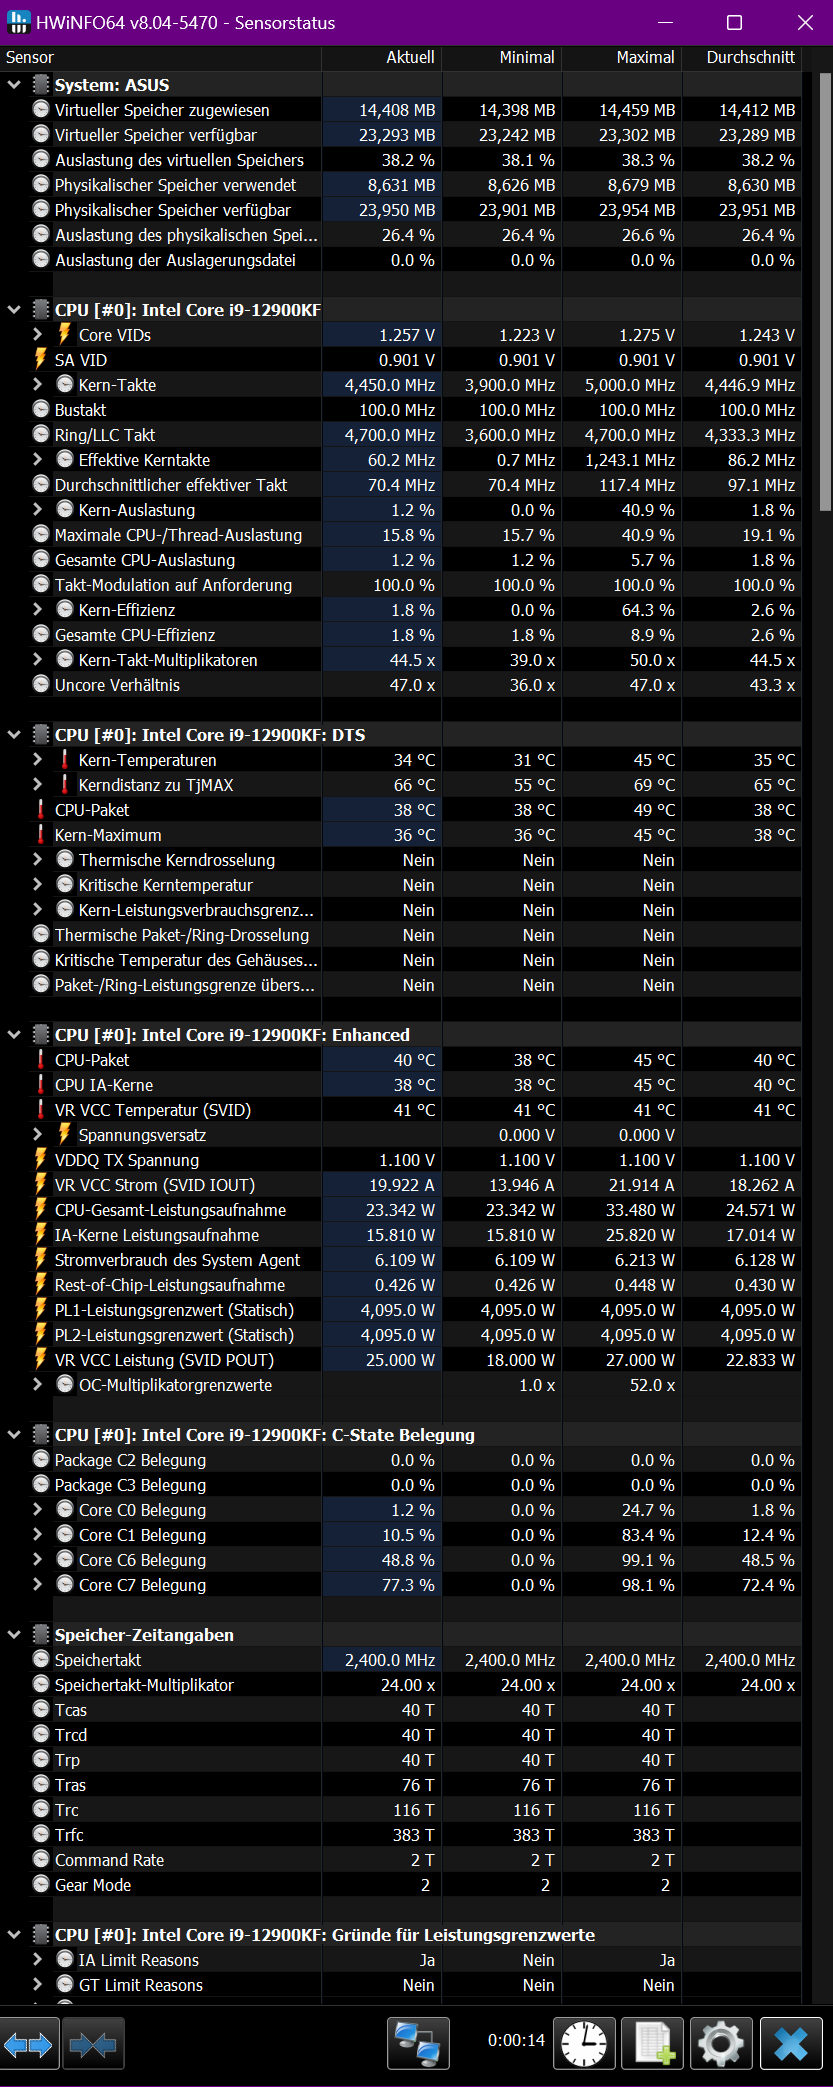Screen dimensions: 833x2087
Task: Expand the Kern-Takte row
Action: point(38,384)
